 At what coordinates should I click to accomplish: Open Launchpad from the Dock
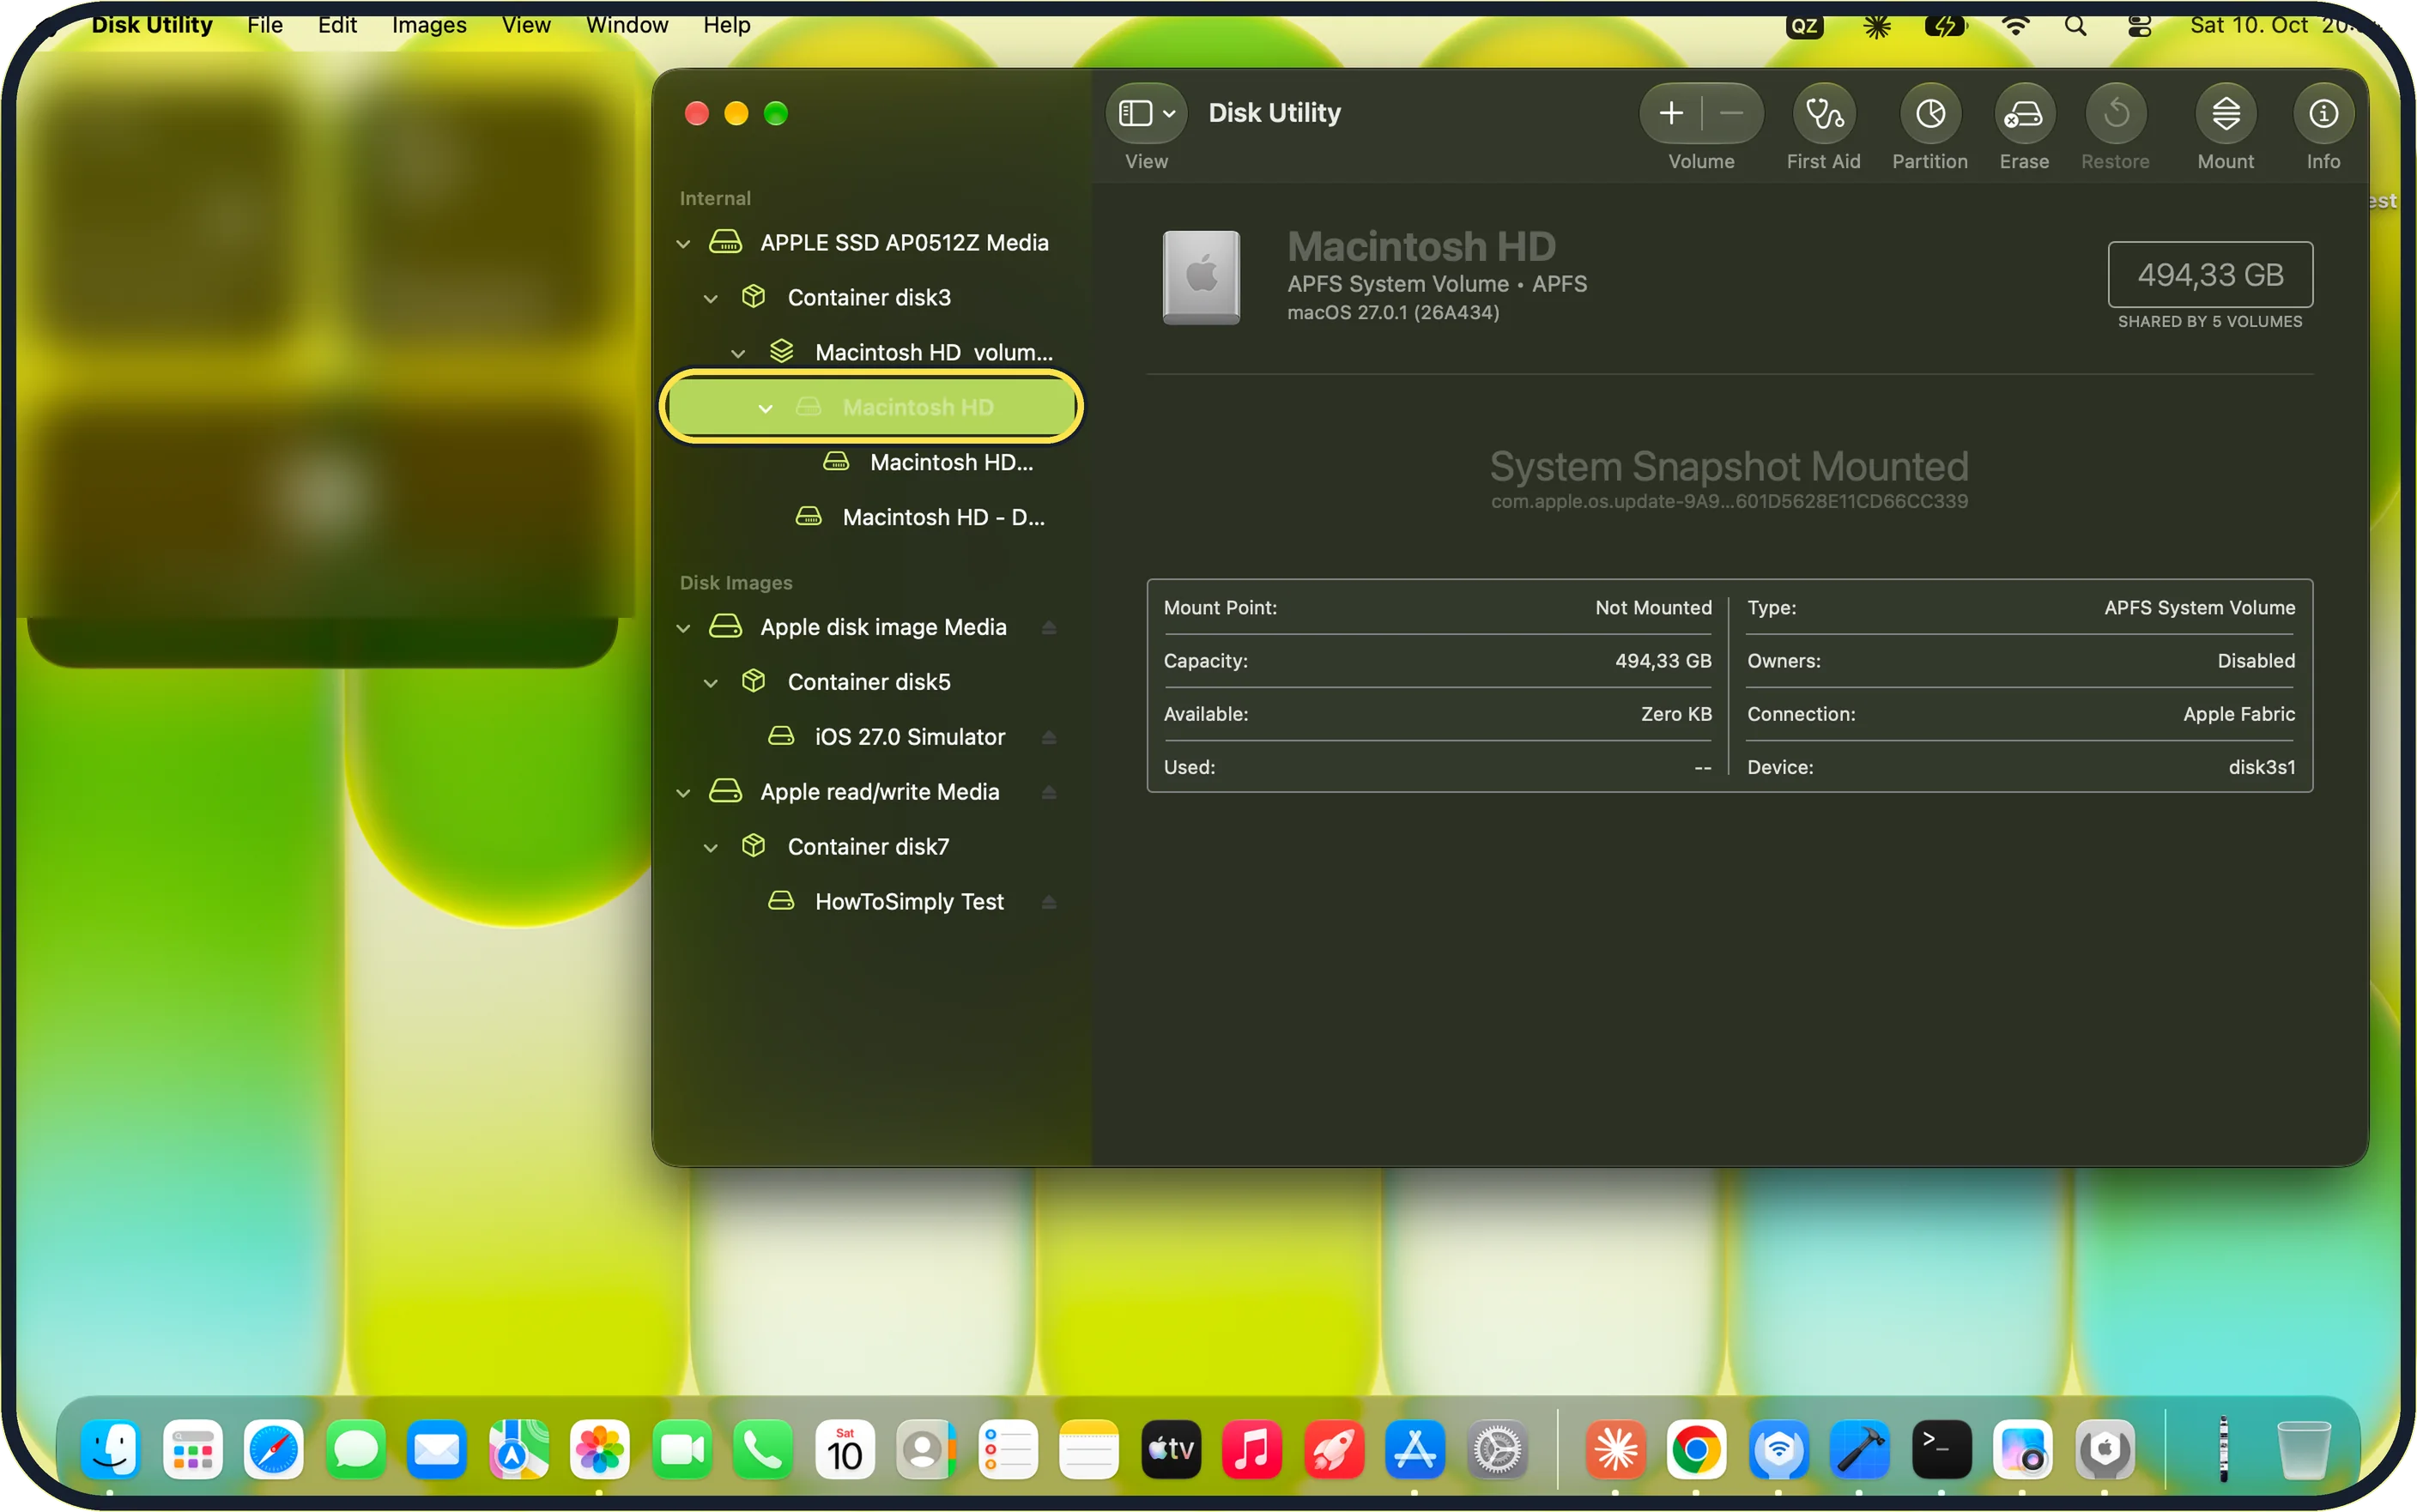click(192, 1449)
